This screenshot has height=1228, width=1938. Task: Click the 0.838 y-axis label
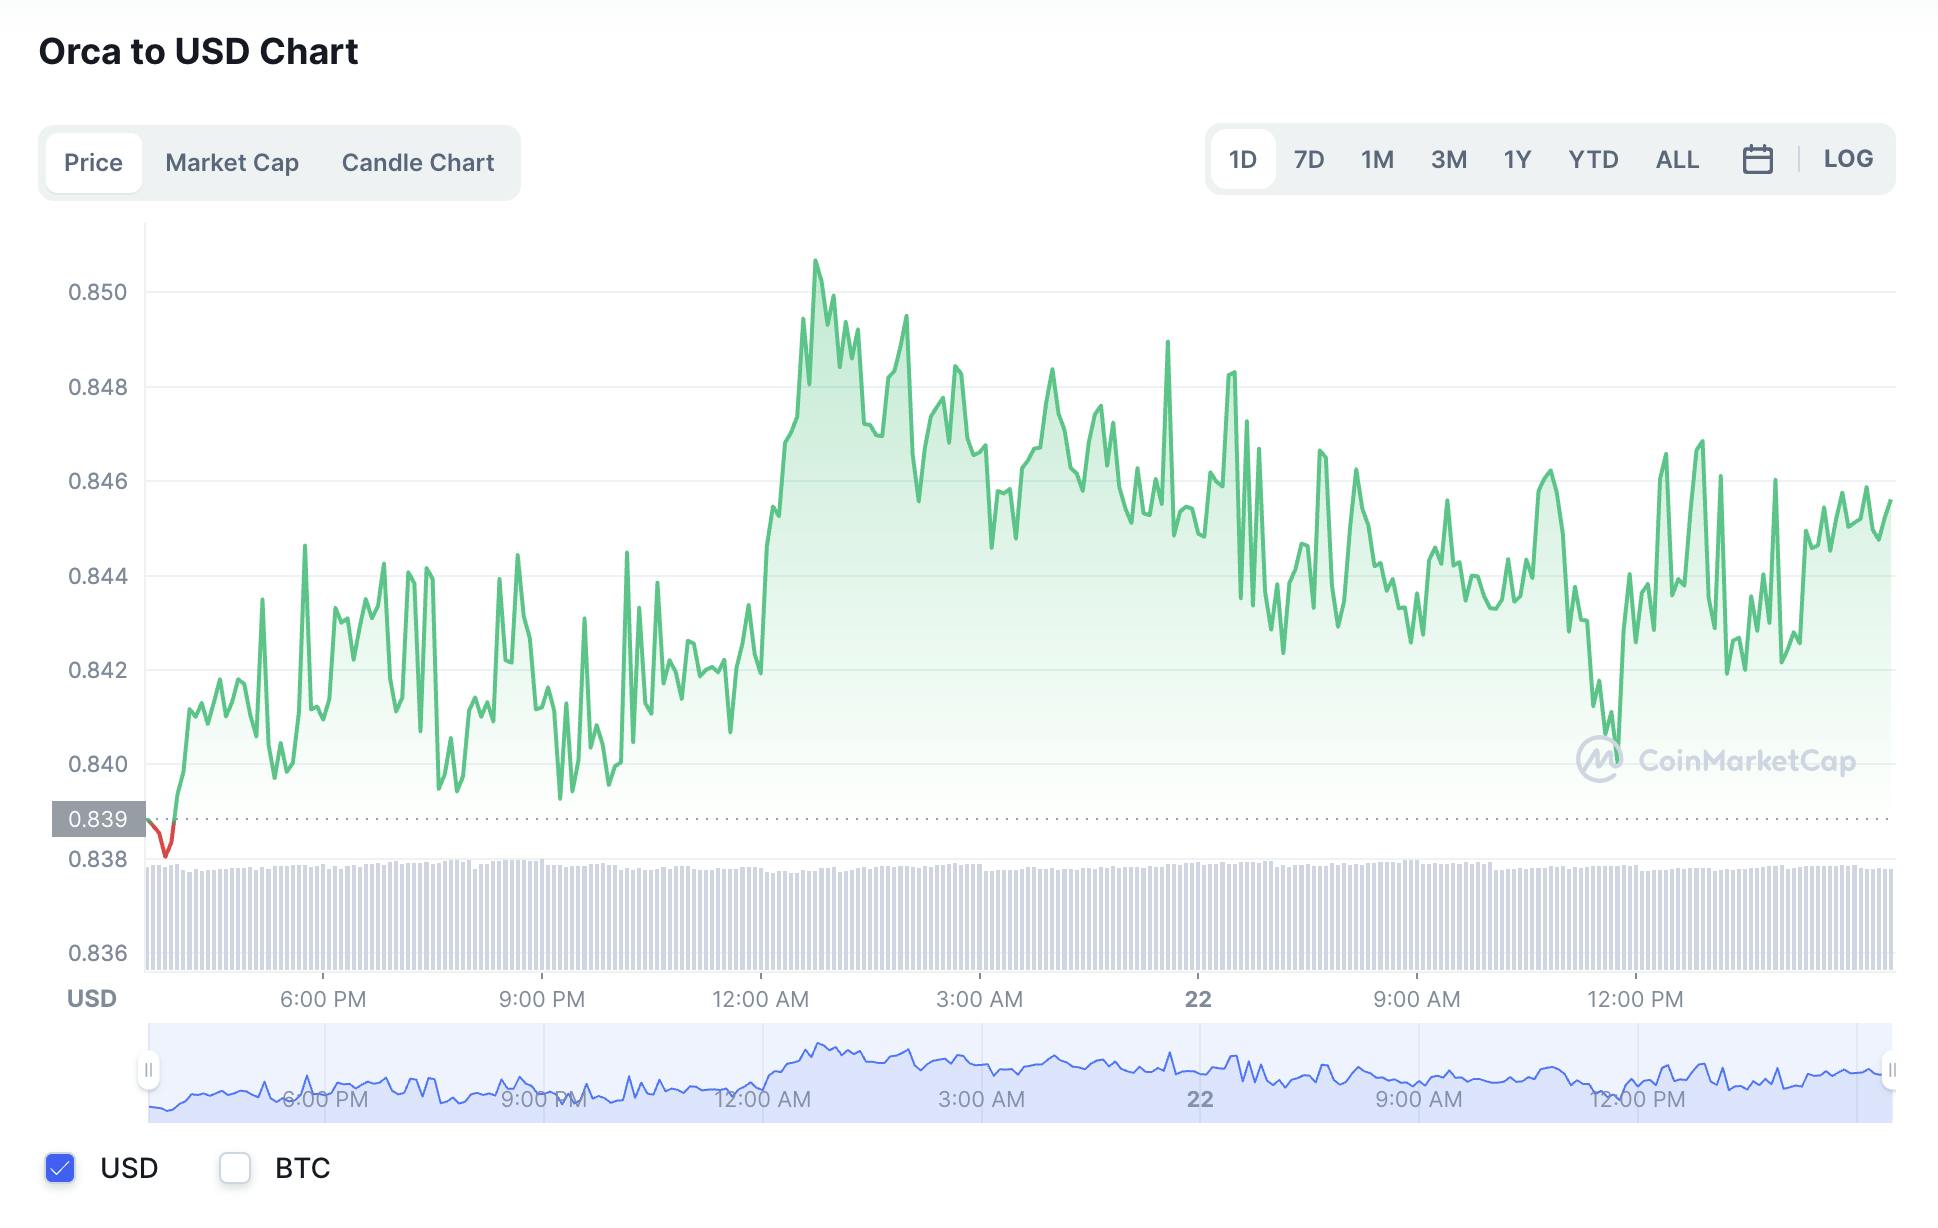[x=98, y=859]
